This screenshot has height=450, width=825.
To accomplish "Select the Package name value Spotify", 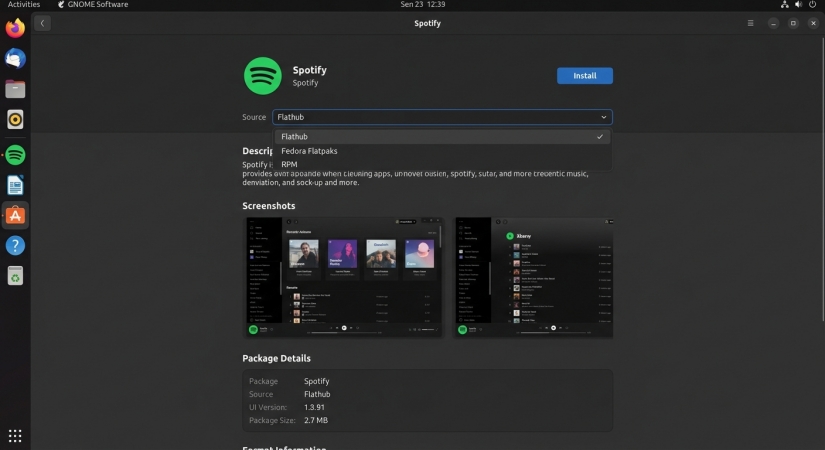I will (x=316, y=381).
